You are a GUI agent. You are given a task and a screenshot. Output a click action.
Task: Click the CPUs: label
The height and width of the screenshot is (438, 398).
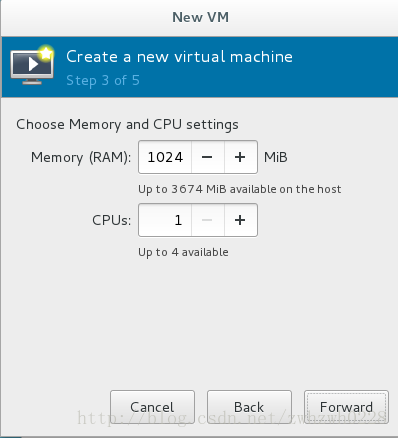click(112, 220)
